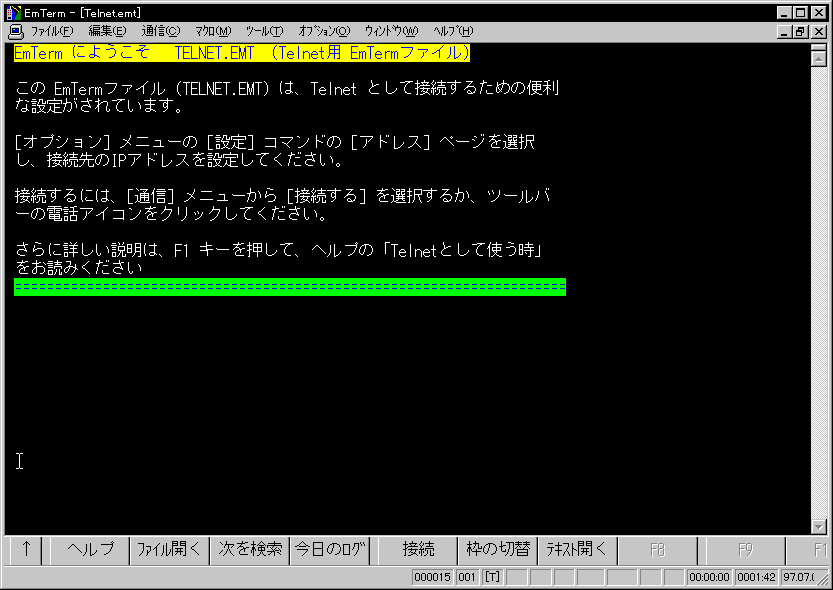Screen dimensions: 833x590
Task: Click the 接続 function key button
Action: pos(418,549)
